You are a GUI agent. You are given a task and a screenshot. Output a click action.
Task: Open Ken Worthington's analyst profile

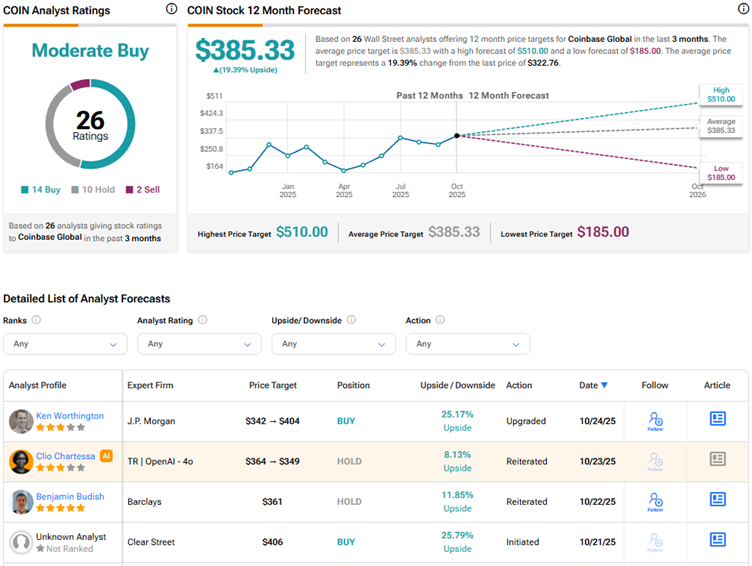point(70,416)
